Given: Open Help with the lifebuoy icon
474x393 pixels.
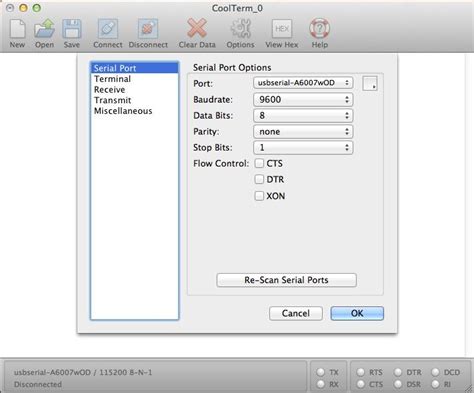Looking at the screenshot, I should pos(319,29).
